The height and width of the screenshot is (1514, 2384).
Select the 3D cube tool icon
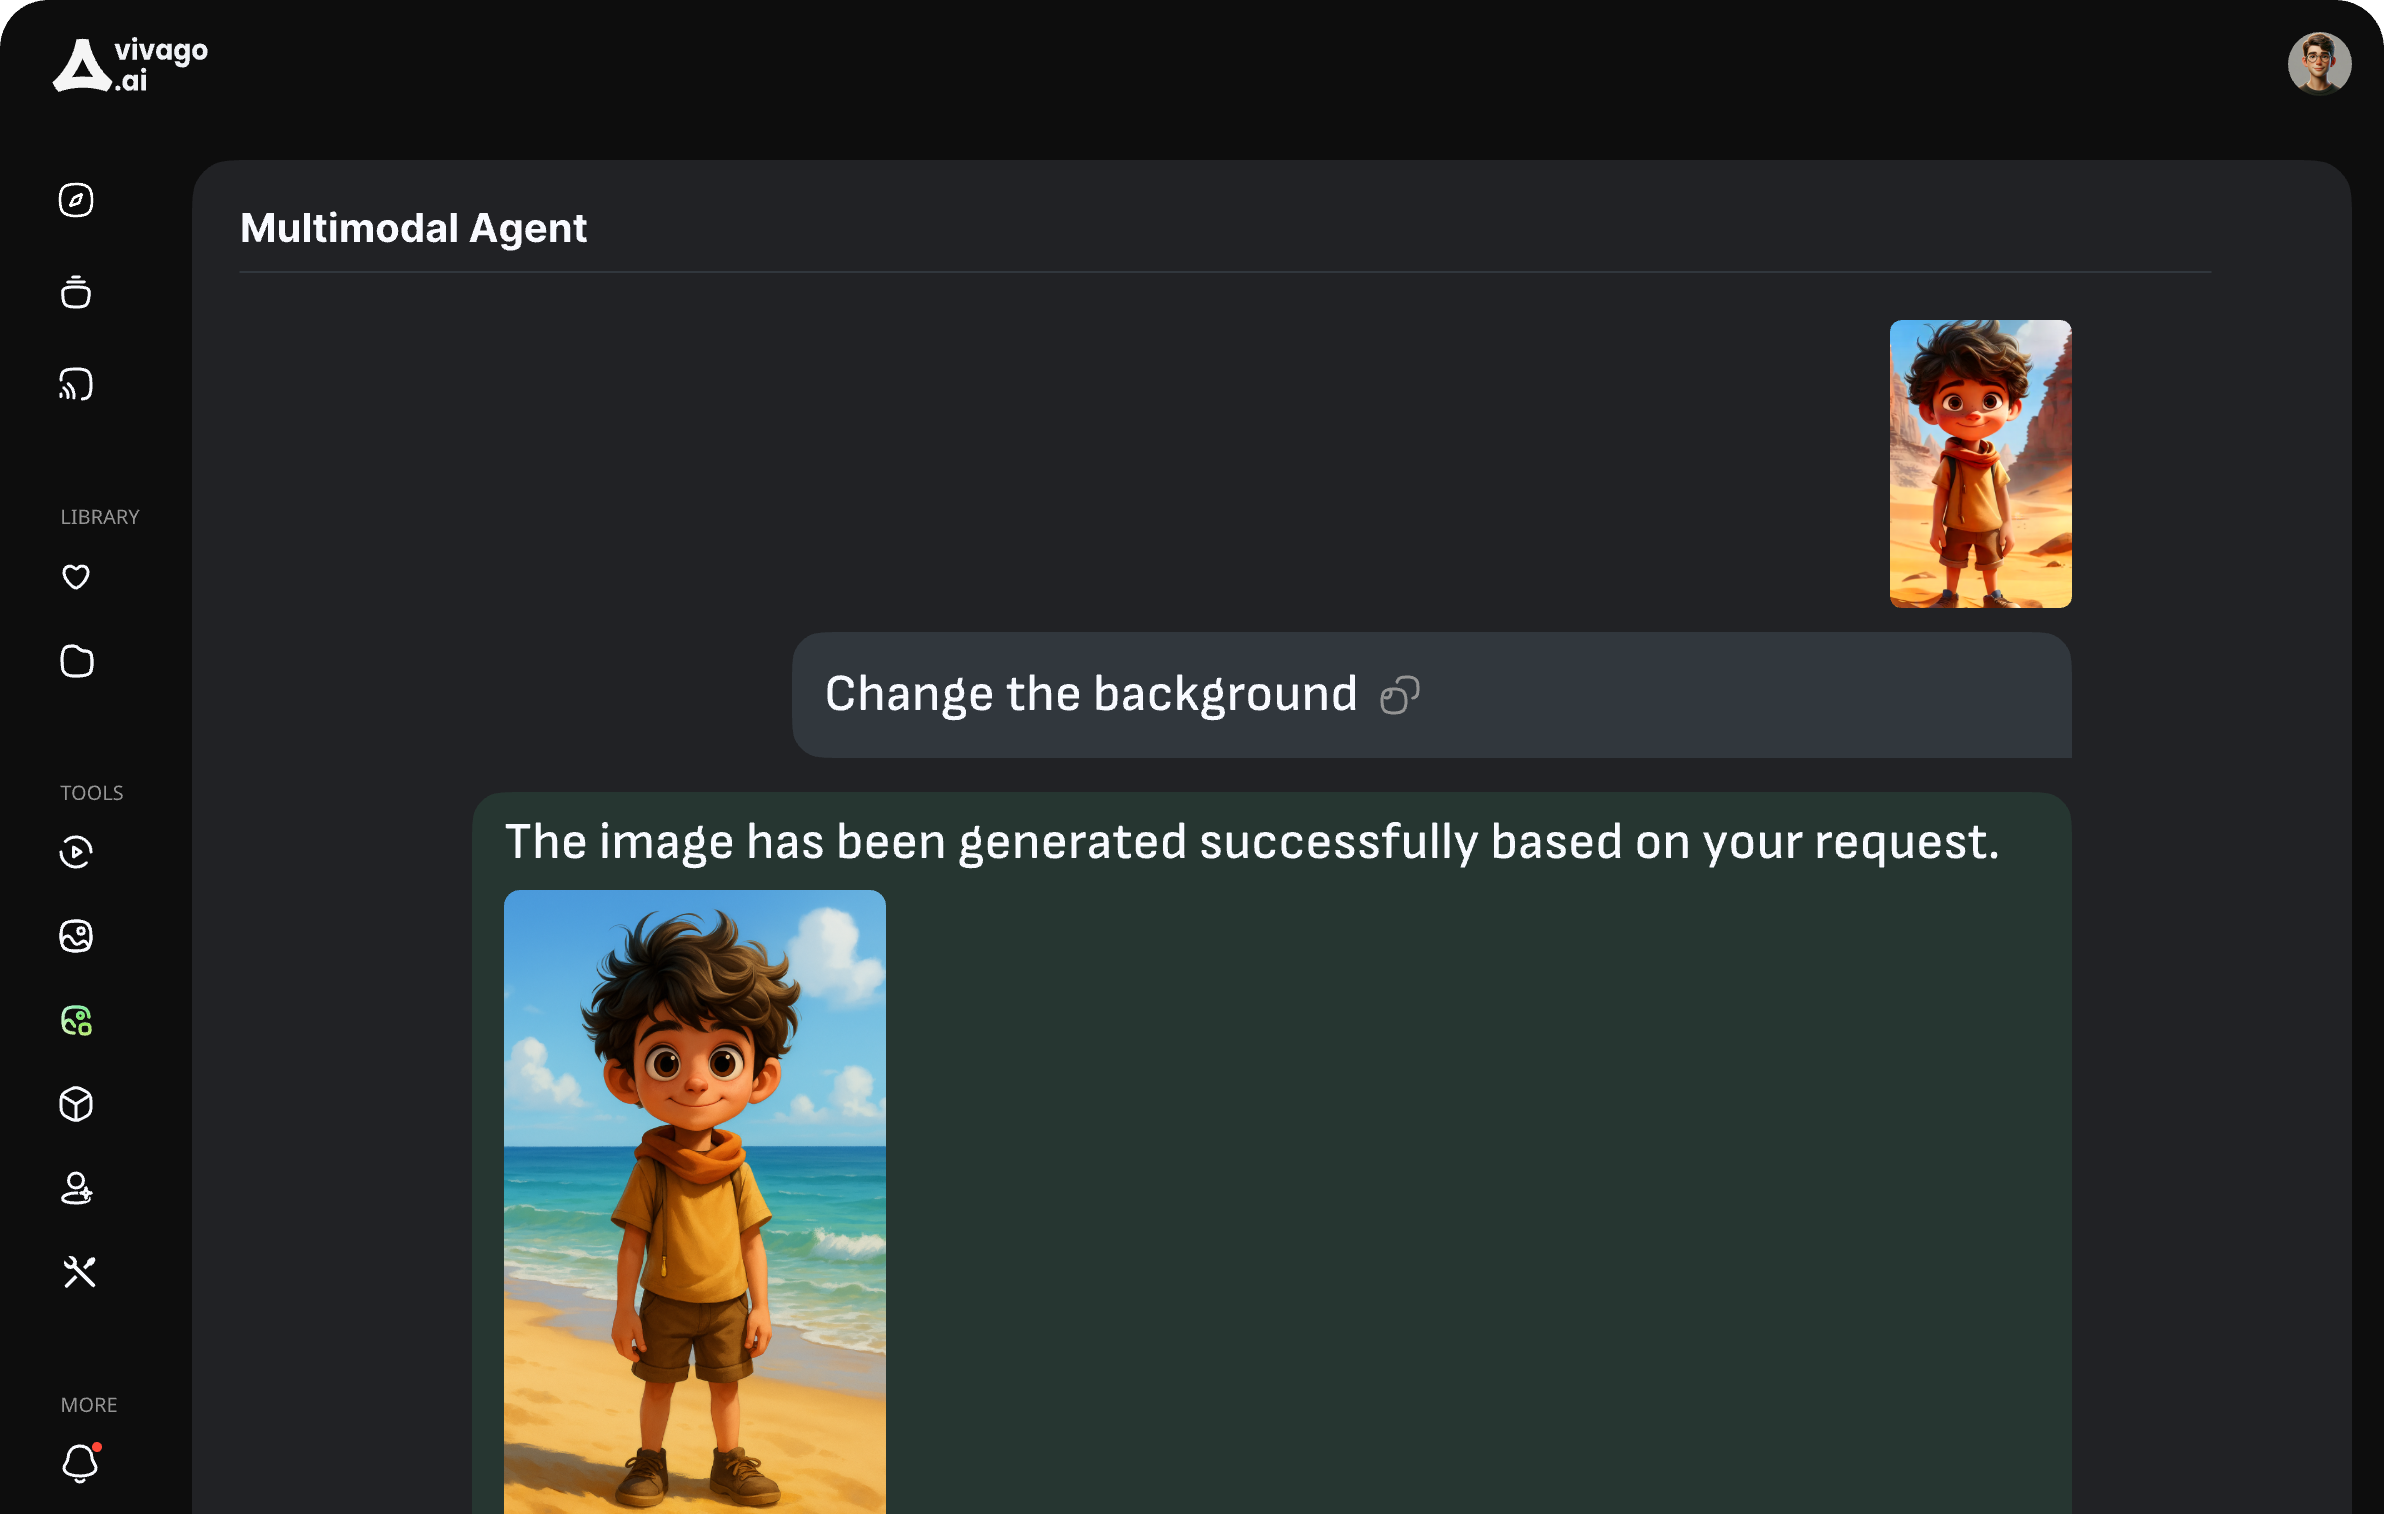pyautogui.click(x=76, y=1104)
